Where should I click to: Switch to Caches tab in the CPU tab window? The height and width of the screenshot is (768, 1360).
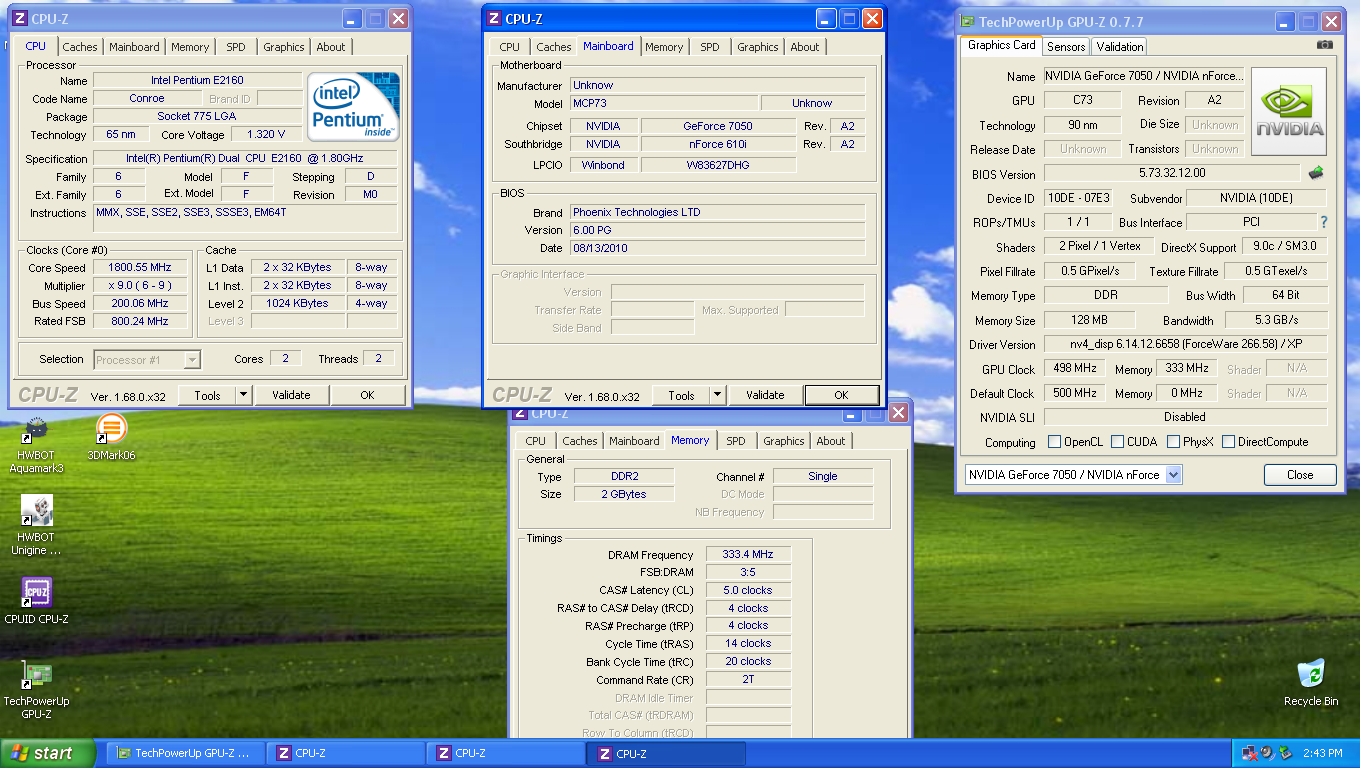[80, 47]
